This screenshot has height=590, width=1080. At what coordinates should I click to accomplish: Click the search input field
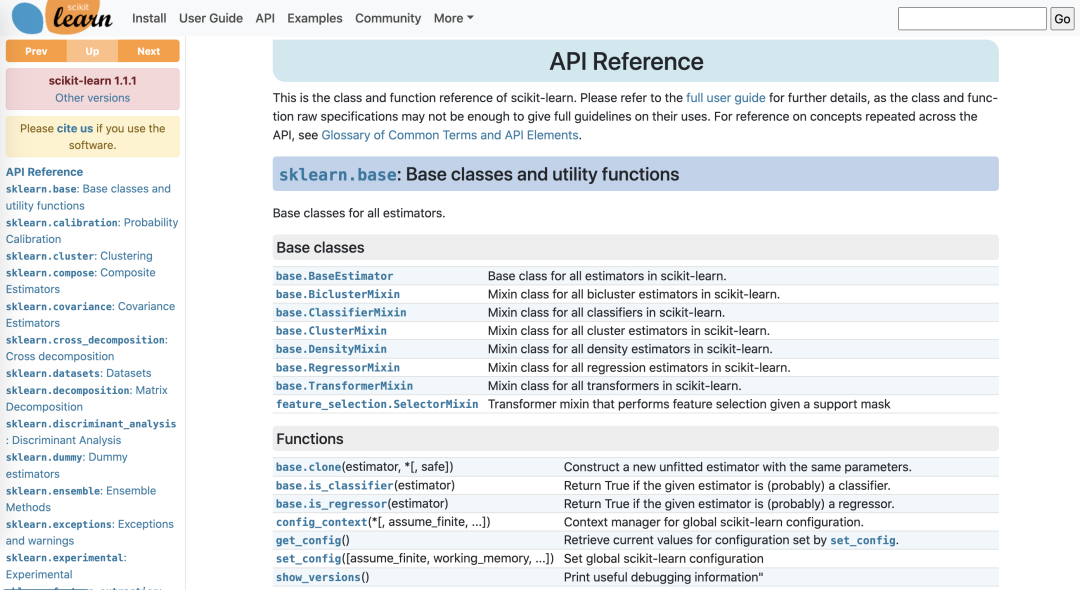click(x=971, y=19)
